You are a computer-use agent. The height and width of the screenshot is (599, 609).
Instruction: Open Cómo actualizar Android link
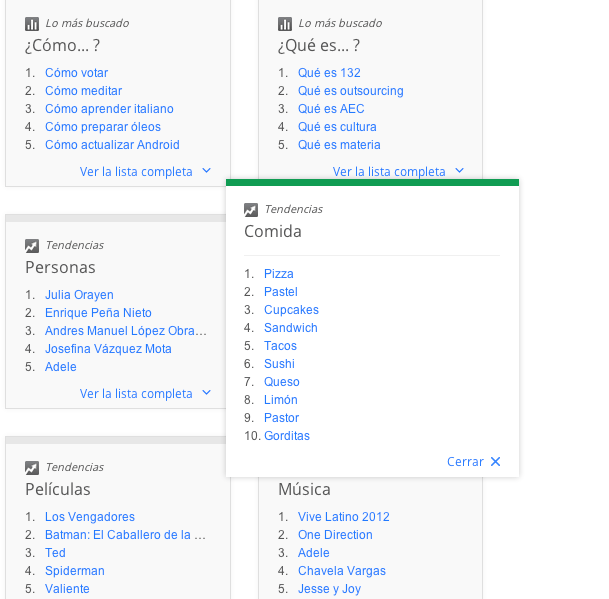click(x=112, y=145)
